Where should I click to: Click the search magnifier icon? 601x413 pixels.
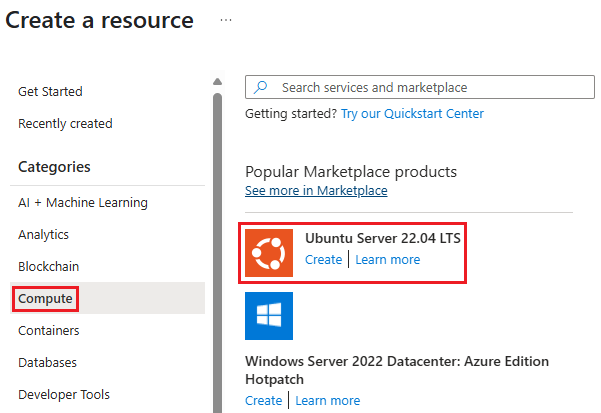pos(261,88)
